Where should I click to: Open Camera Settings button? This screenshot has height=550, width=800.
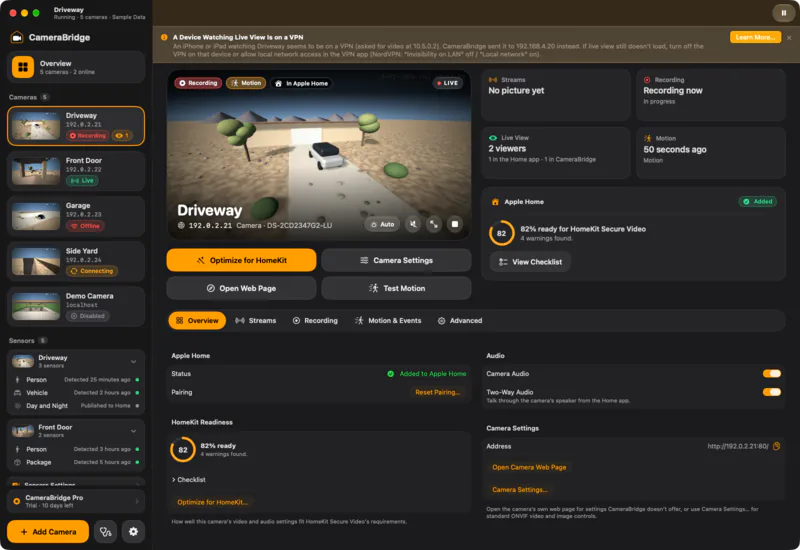coord(396,260)
